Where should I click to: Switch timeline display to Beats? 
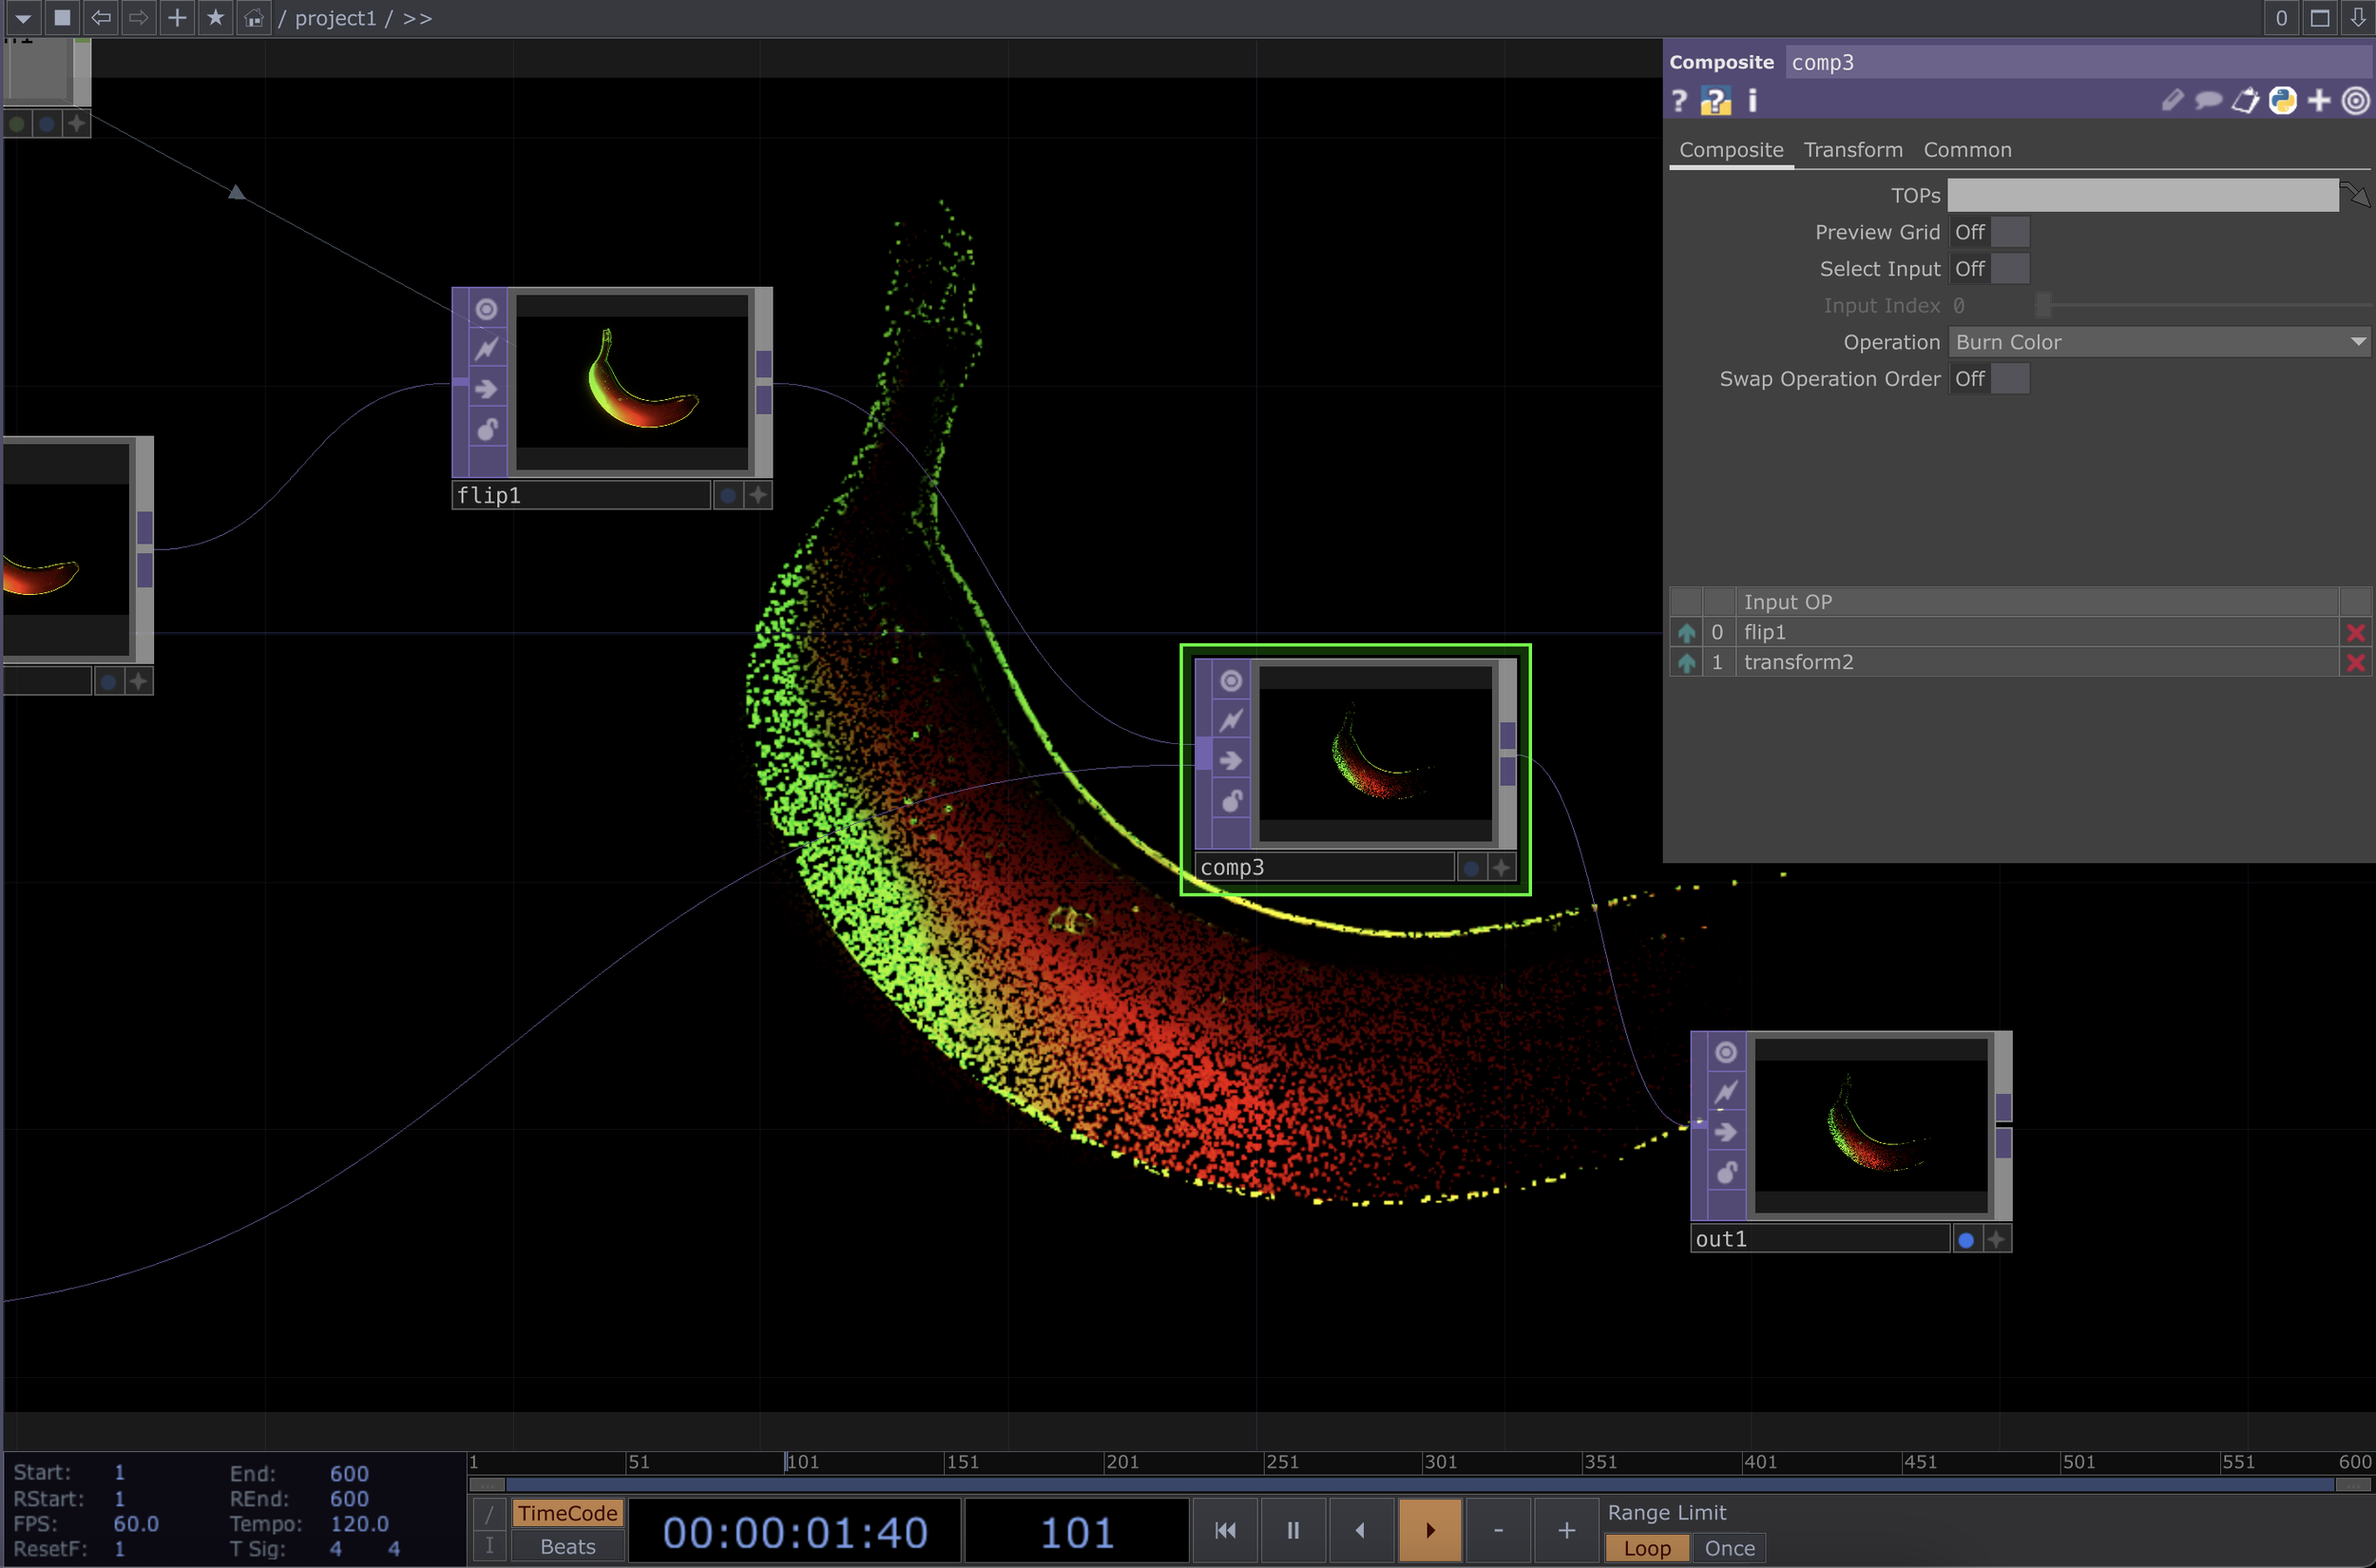coord(567,1546)
